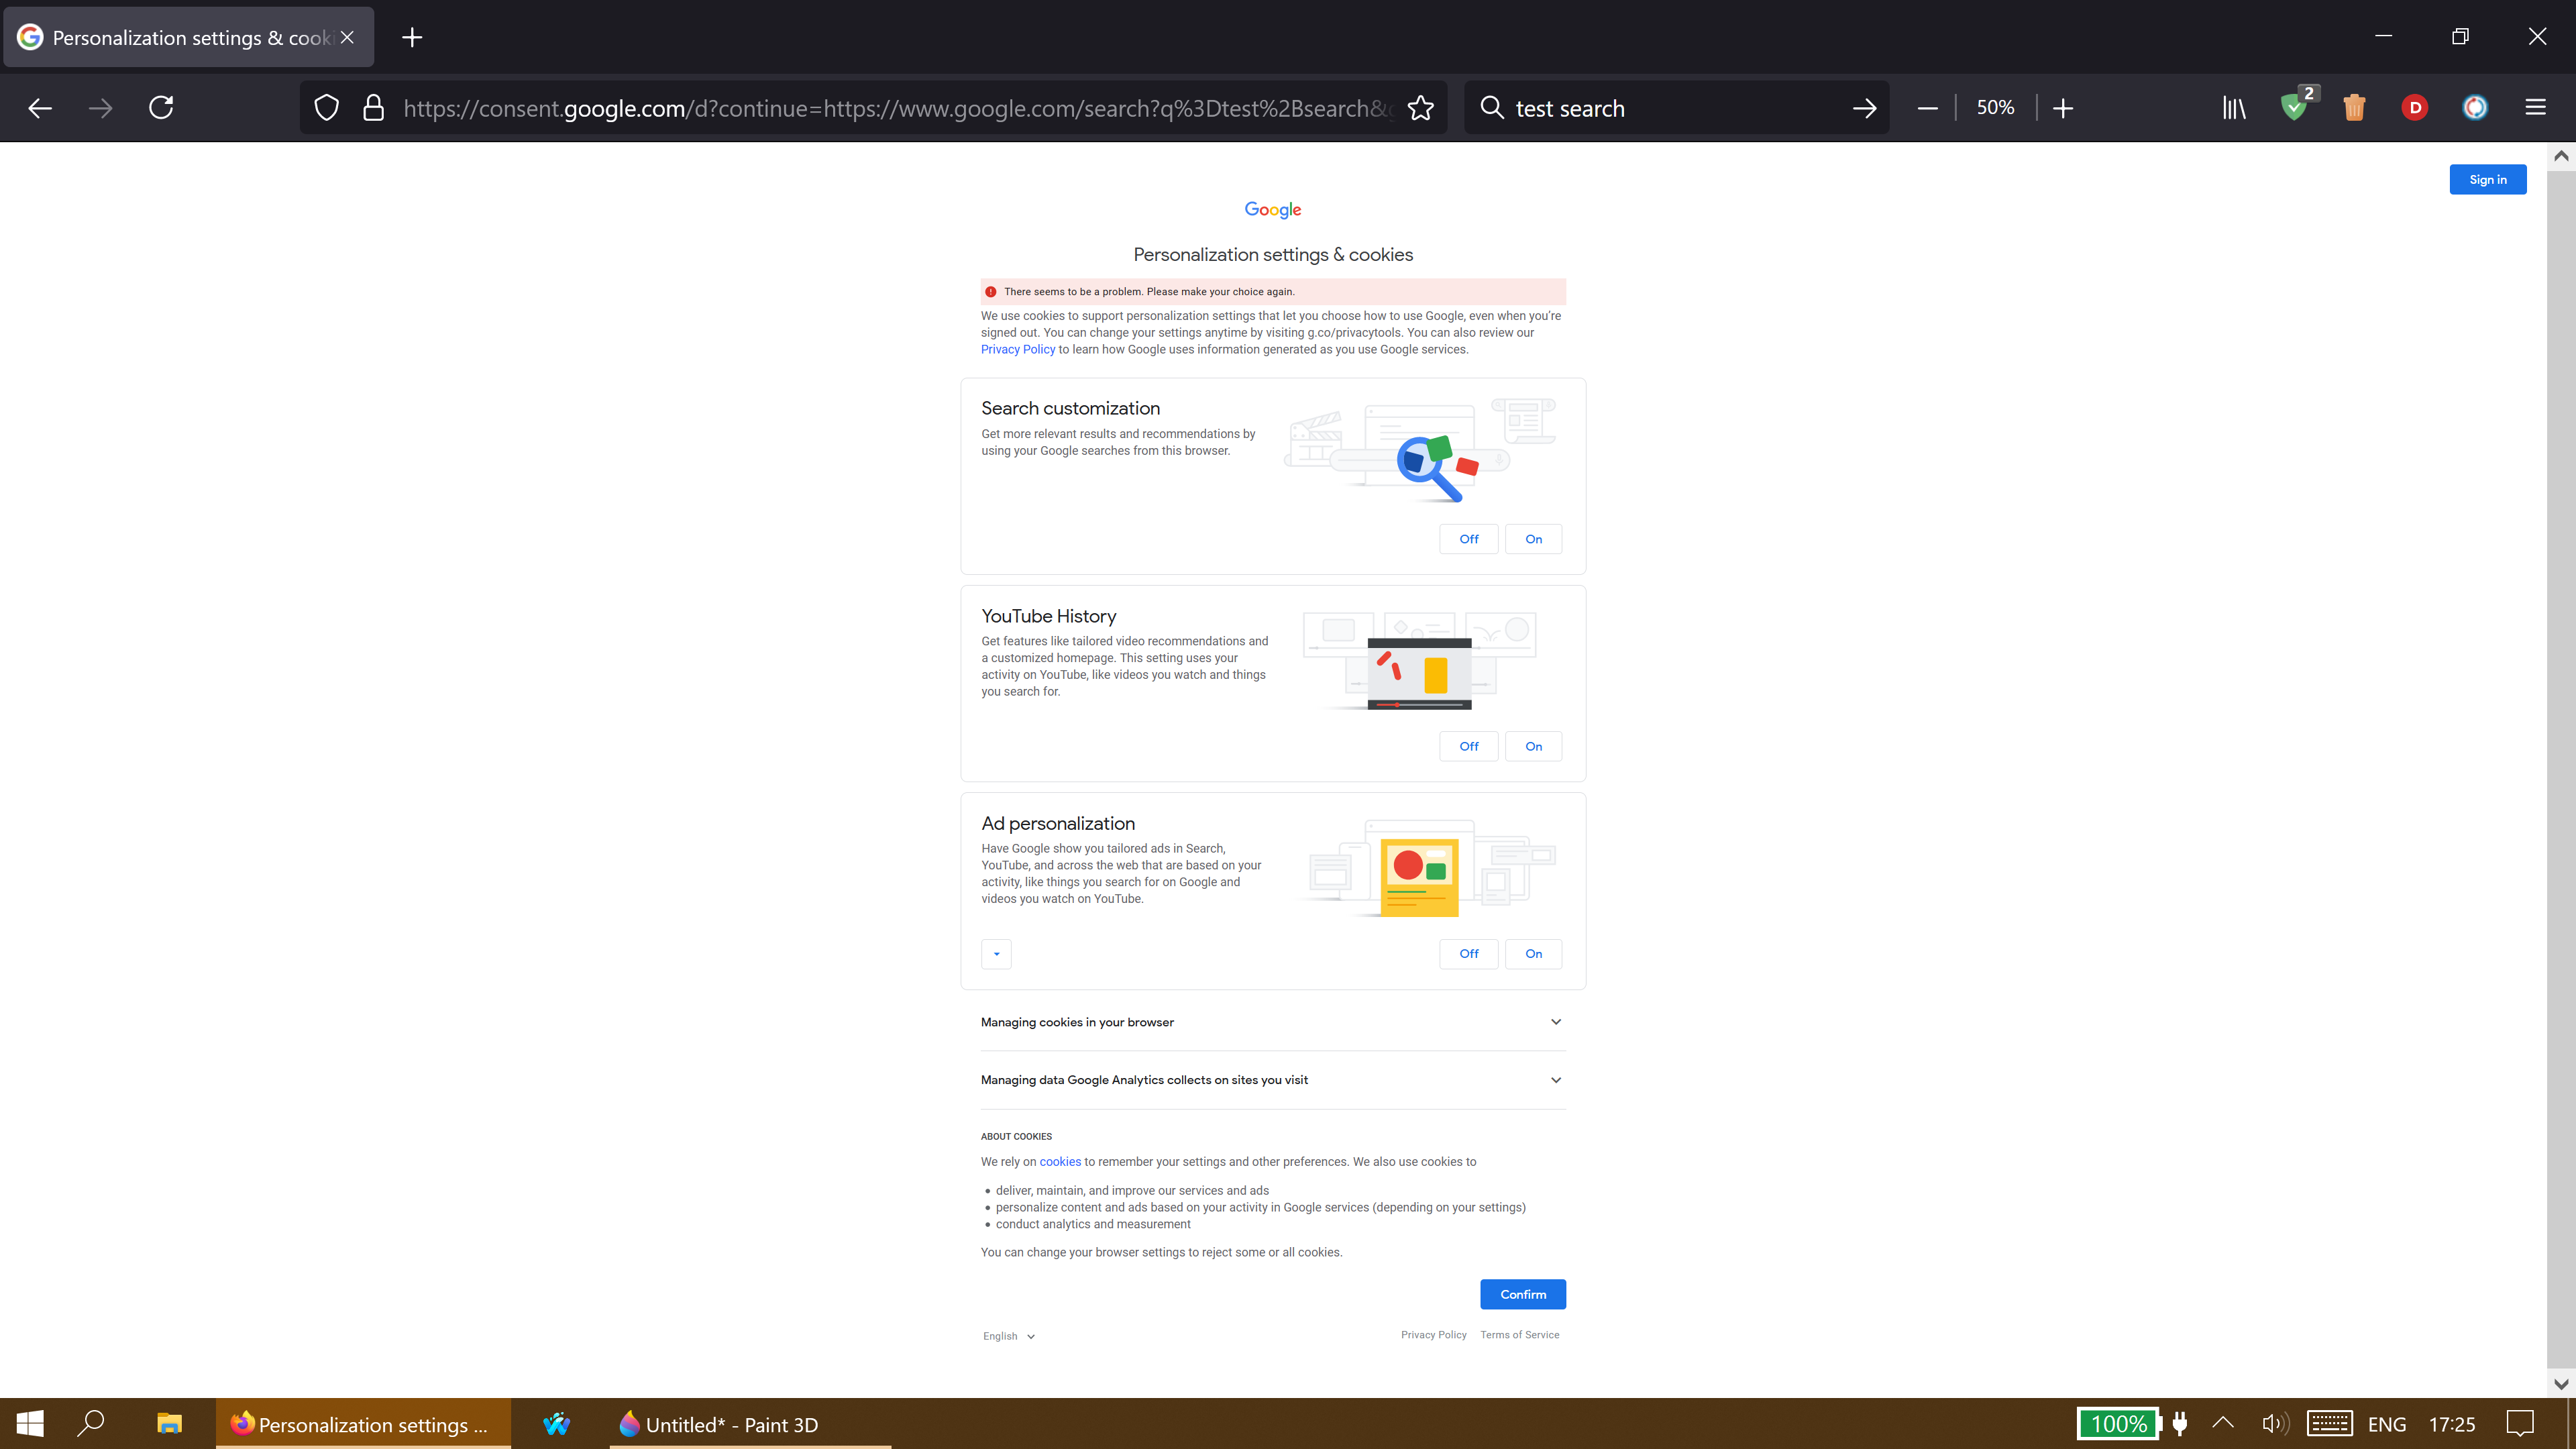The height and width of the screenshot is (1449, 2576).
Task: Open tracking protection shield icon
Action: tap(327, 108)
